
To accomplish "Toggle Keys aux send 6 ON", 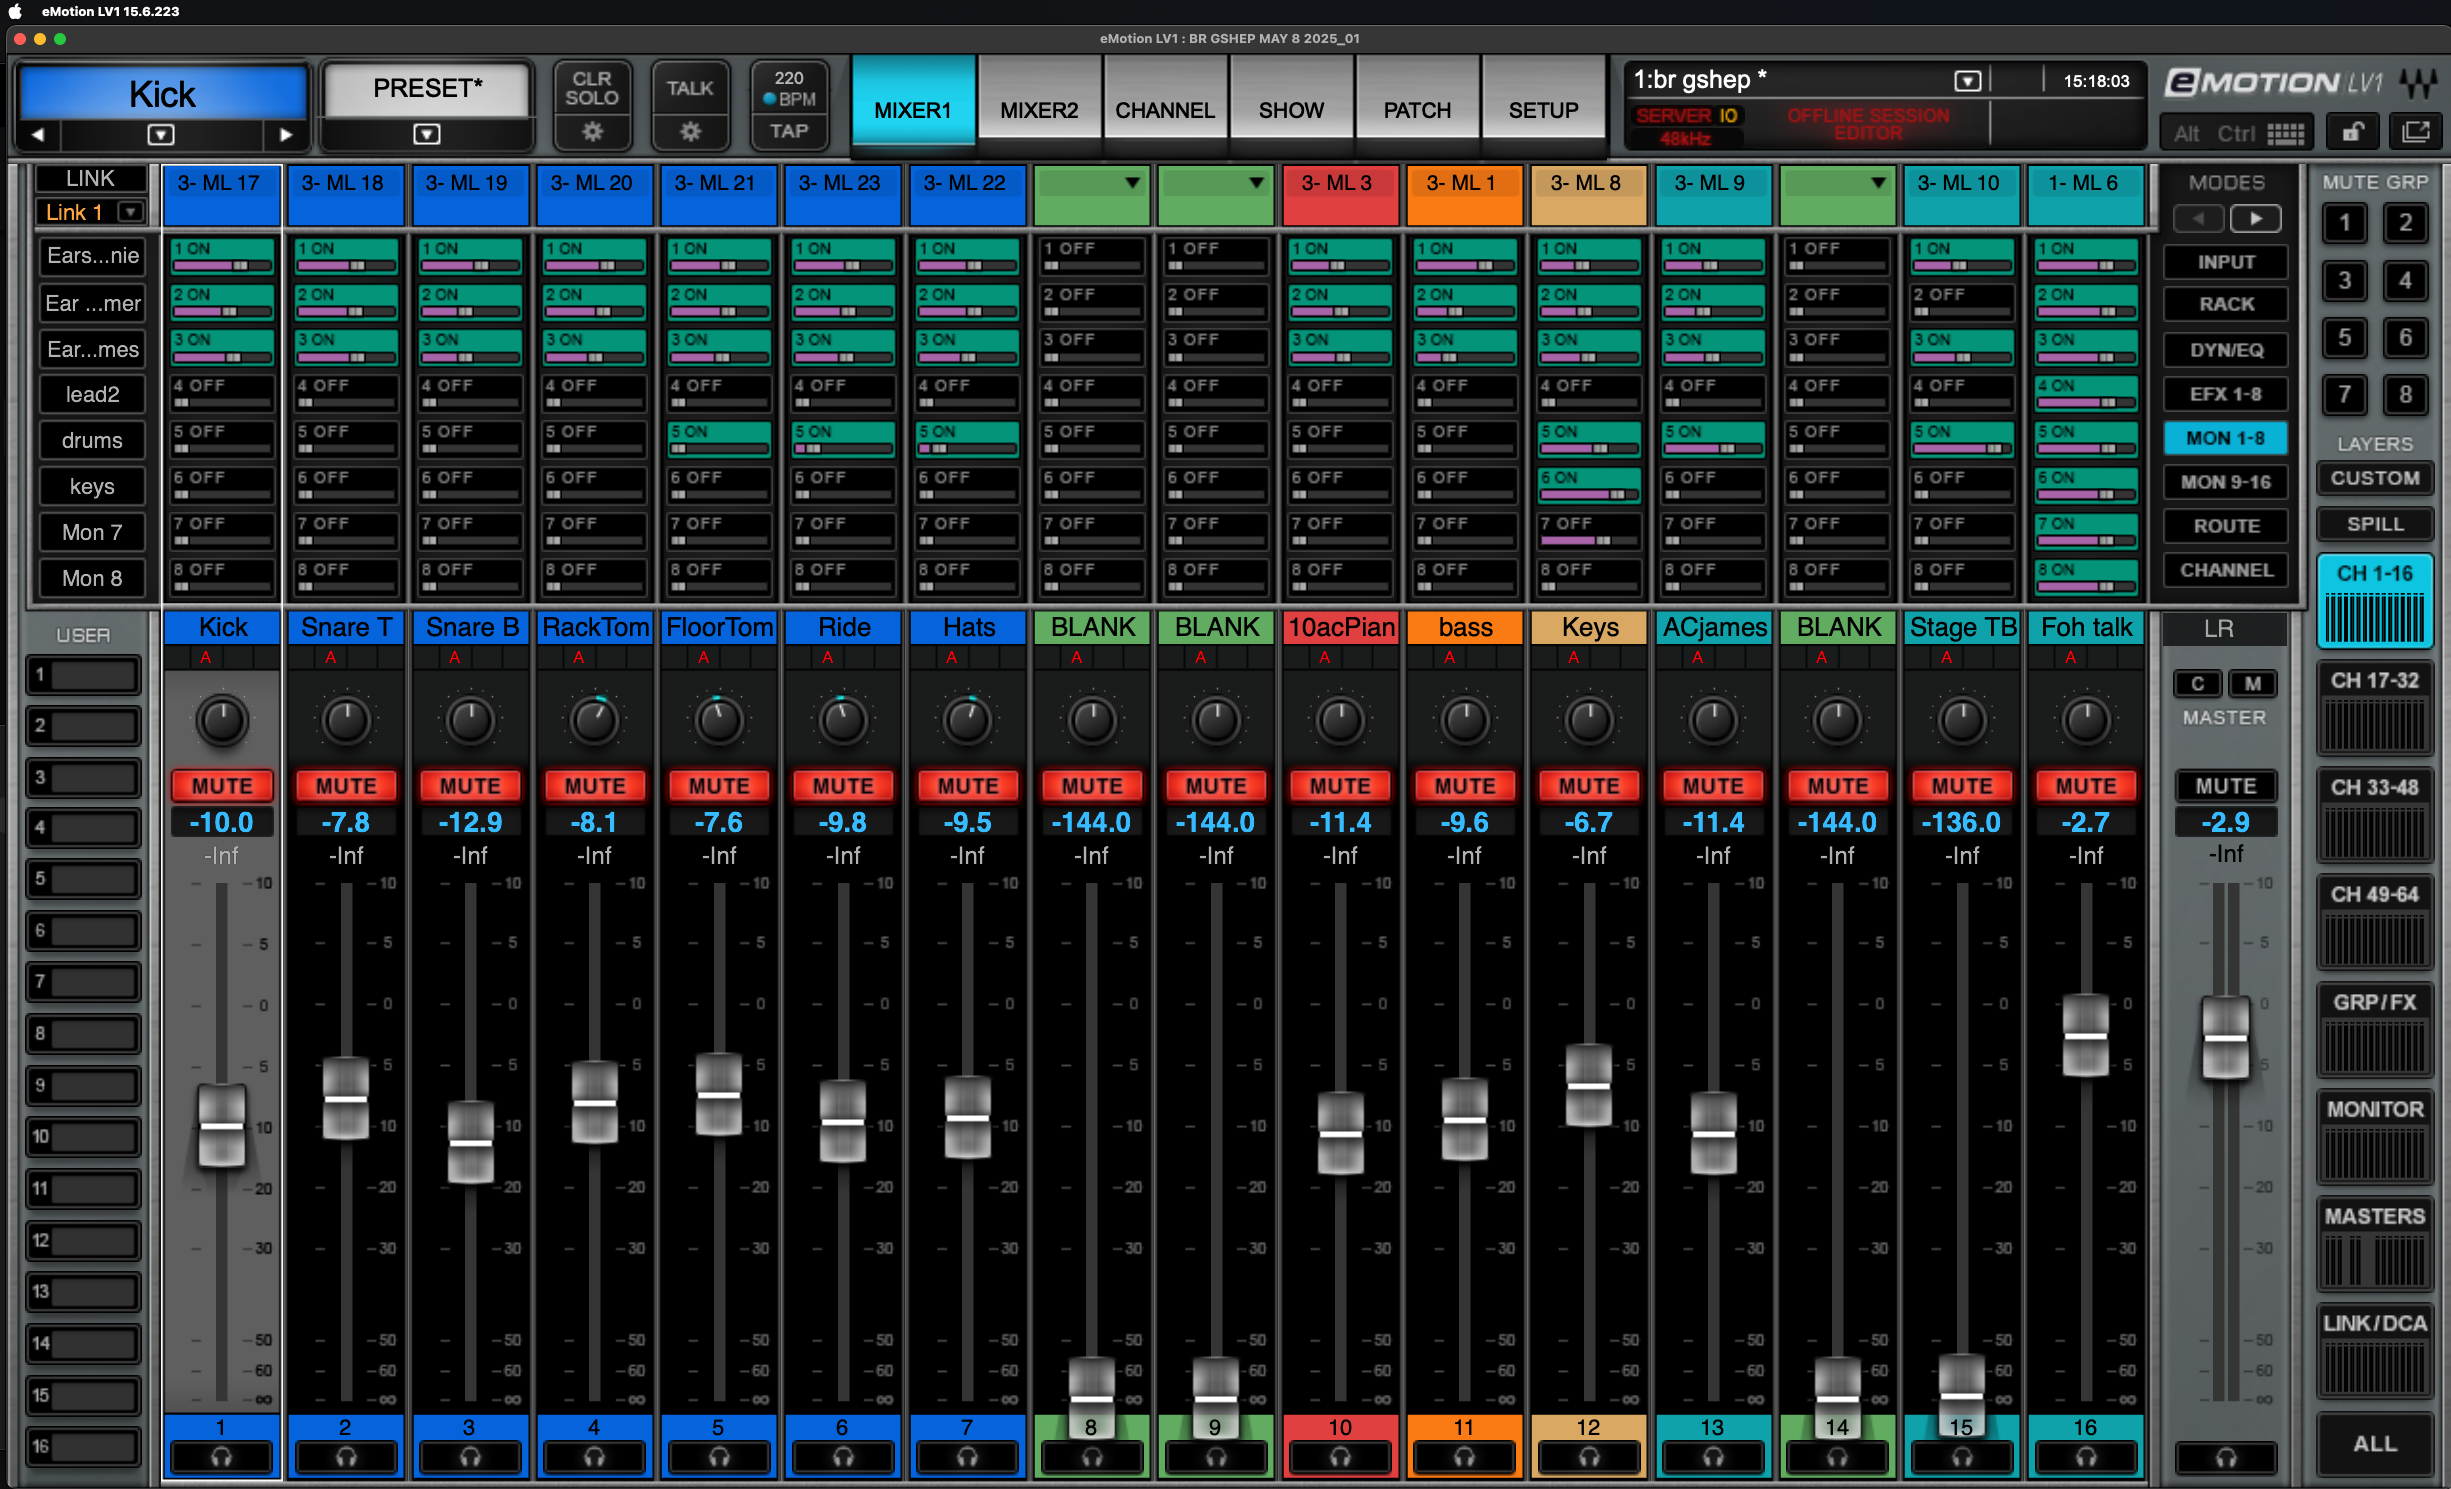I will [1589, 485].
